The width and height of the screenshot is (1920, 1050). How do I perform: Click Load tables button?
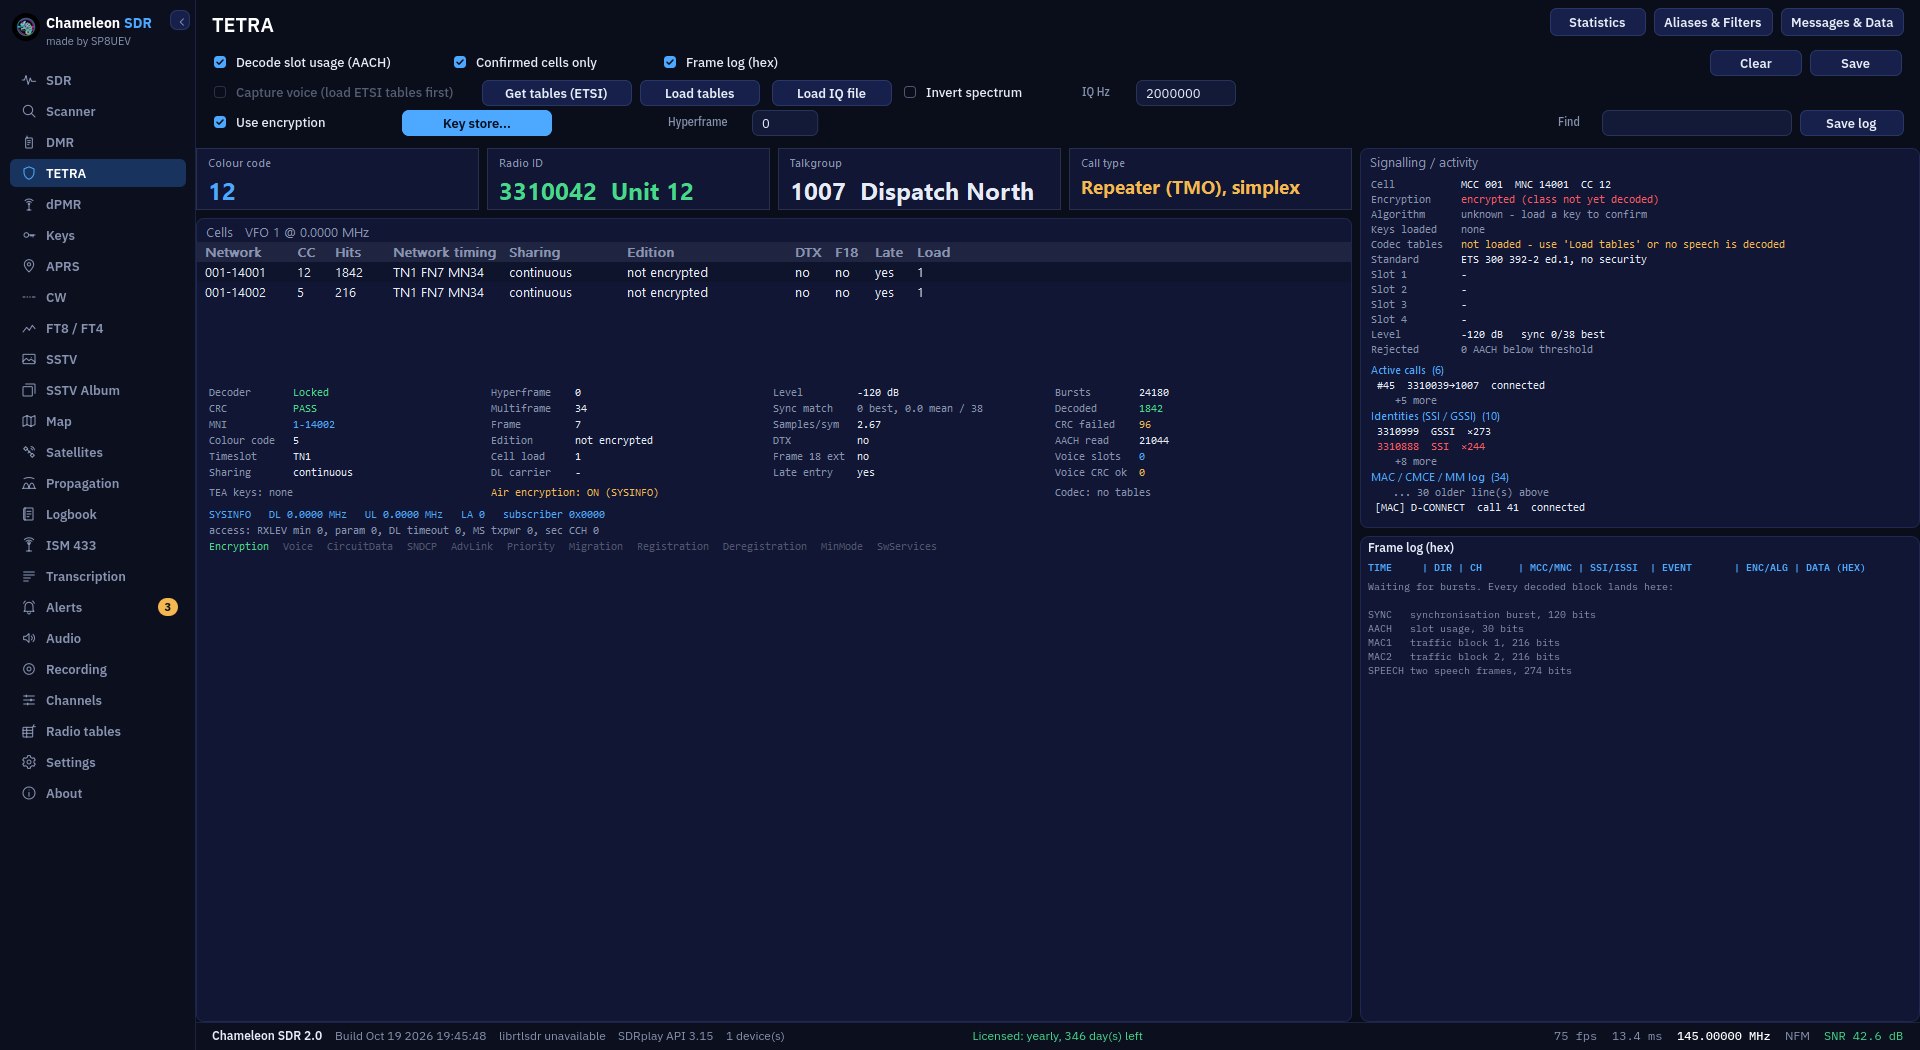click(699, 93)
